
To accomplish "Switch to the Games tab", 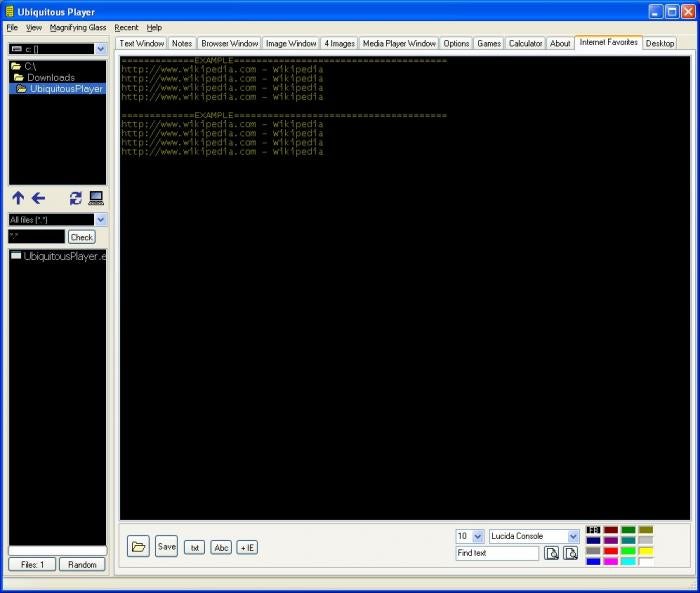I will point(489,43).
